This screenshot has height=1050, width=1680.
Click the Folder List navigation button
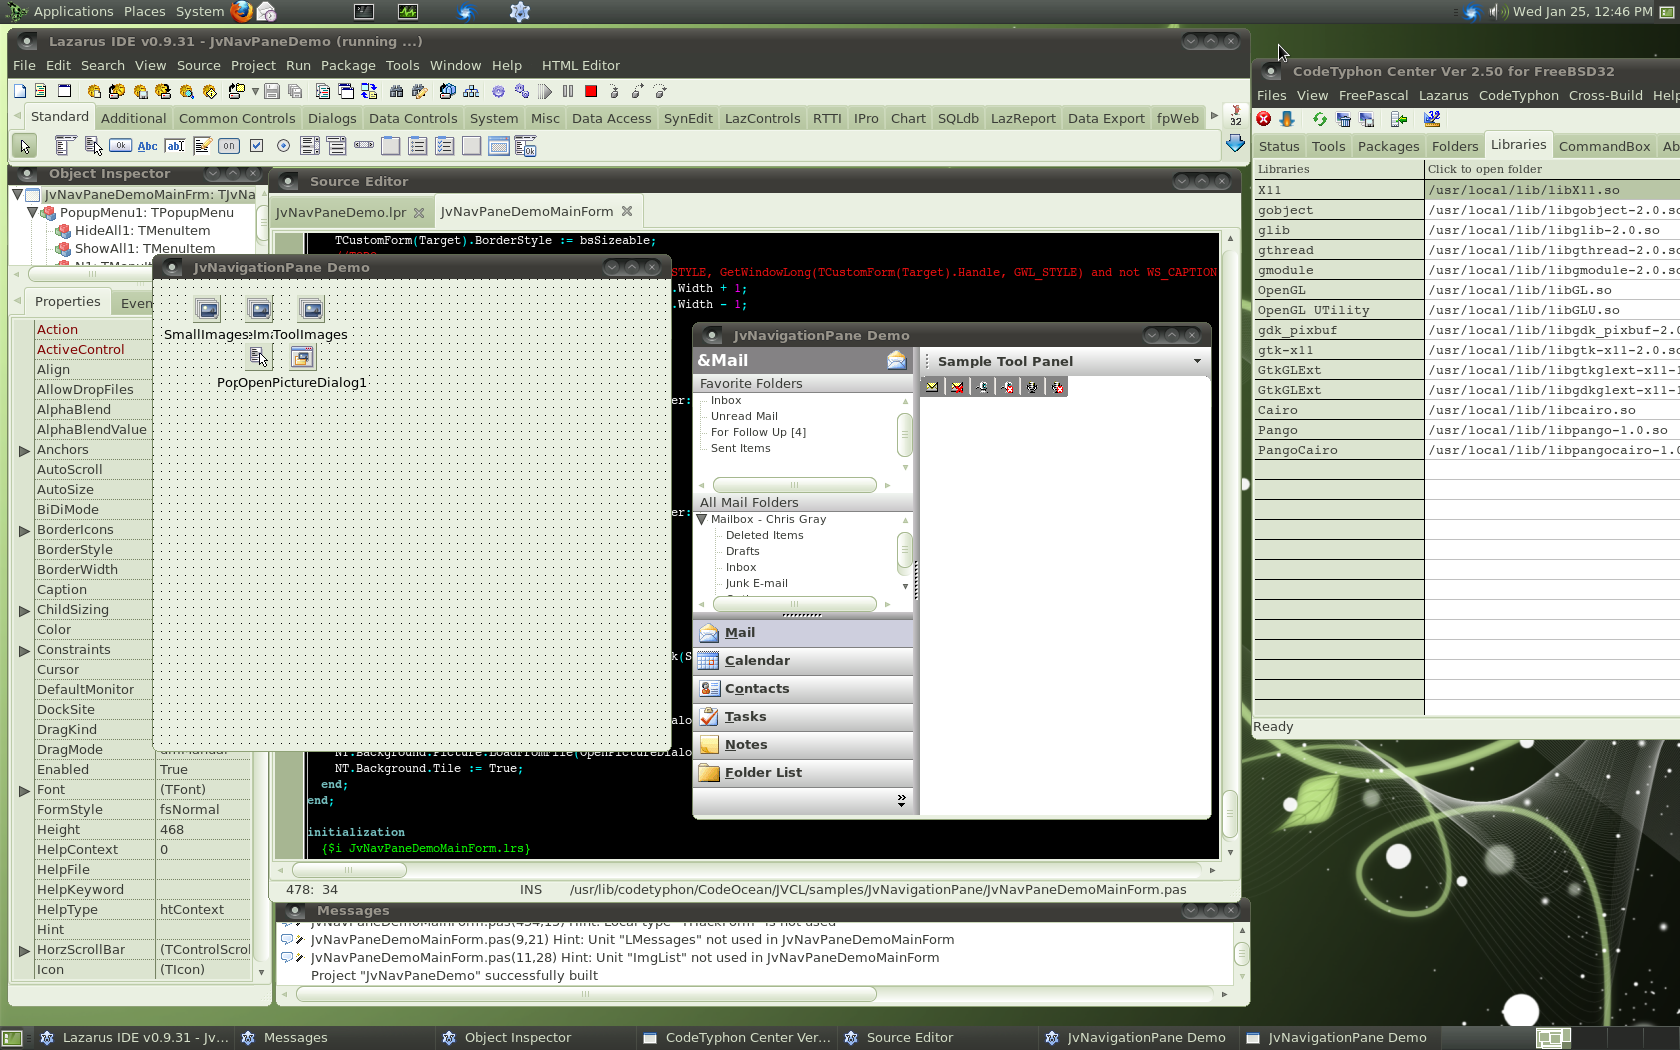(x=763, y=773)
